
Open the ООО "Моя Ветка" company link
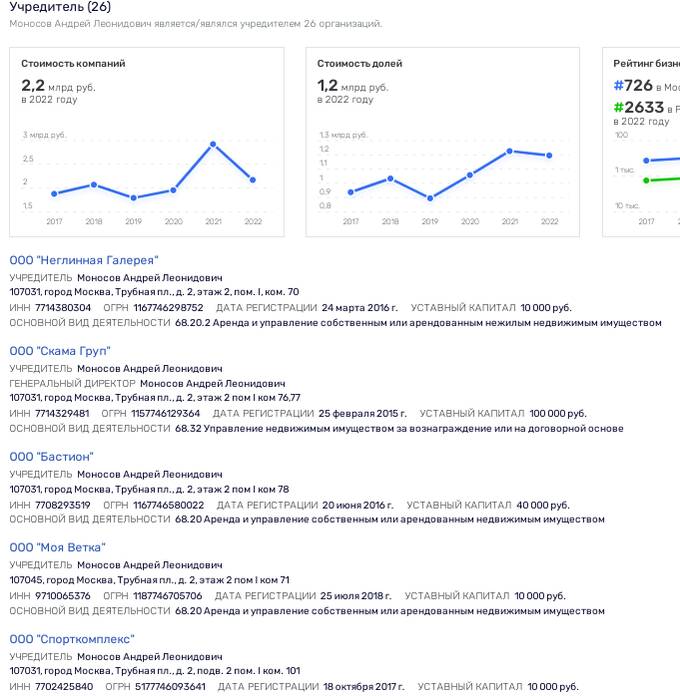pos(58,547)
